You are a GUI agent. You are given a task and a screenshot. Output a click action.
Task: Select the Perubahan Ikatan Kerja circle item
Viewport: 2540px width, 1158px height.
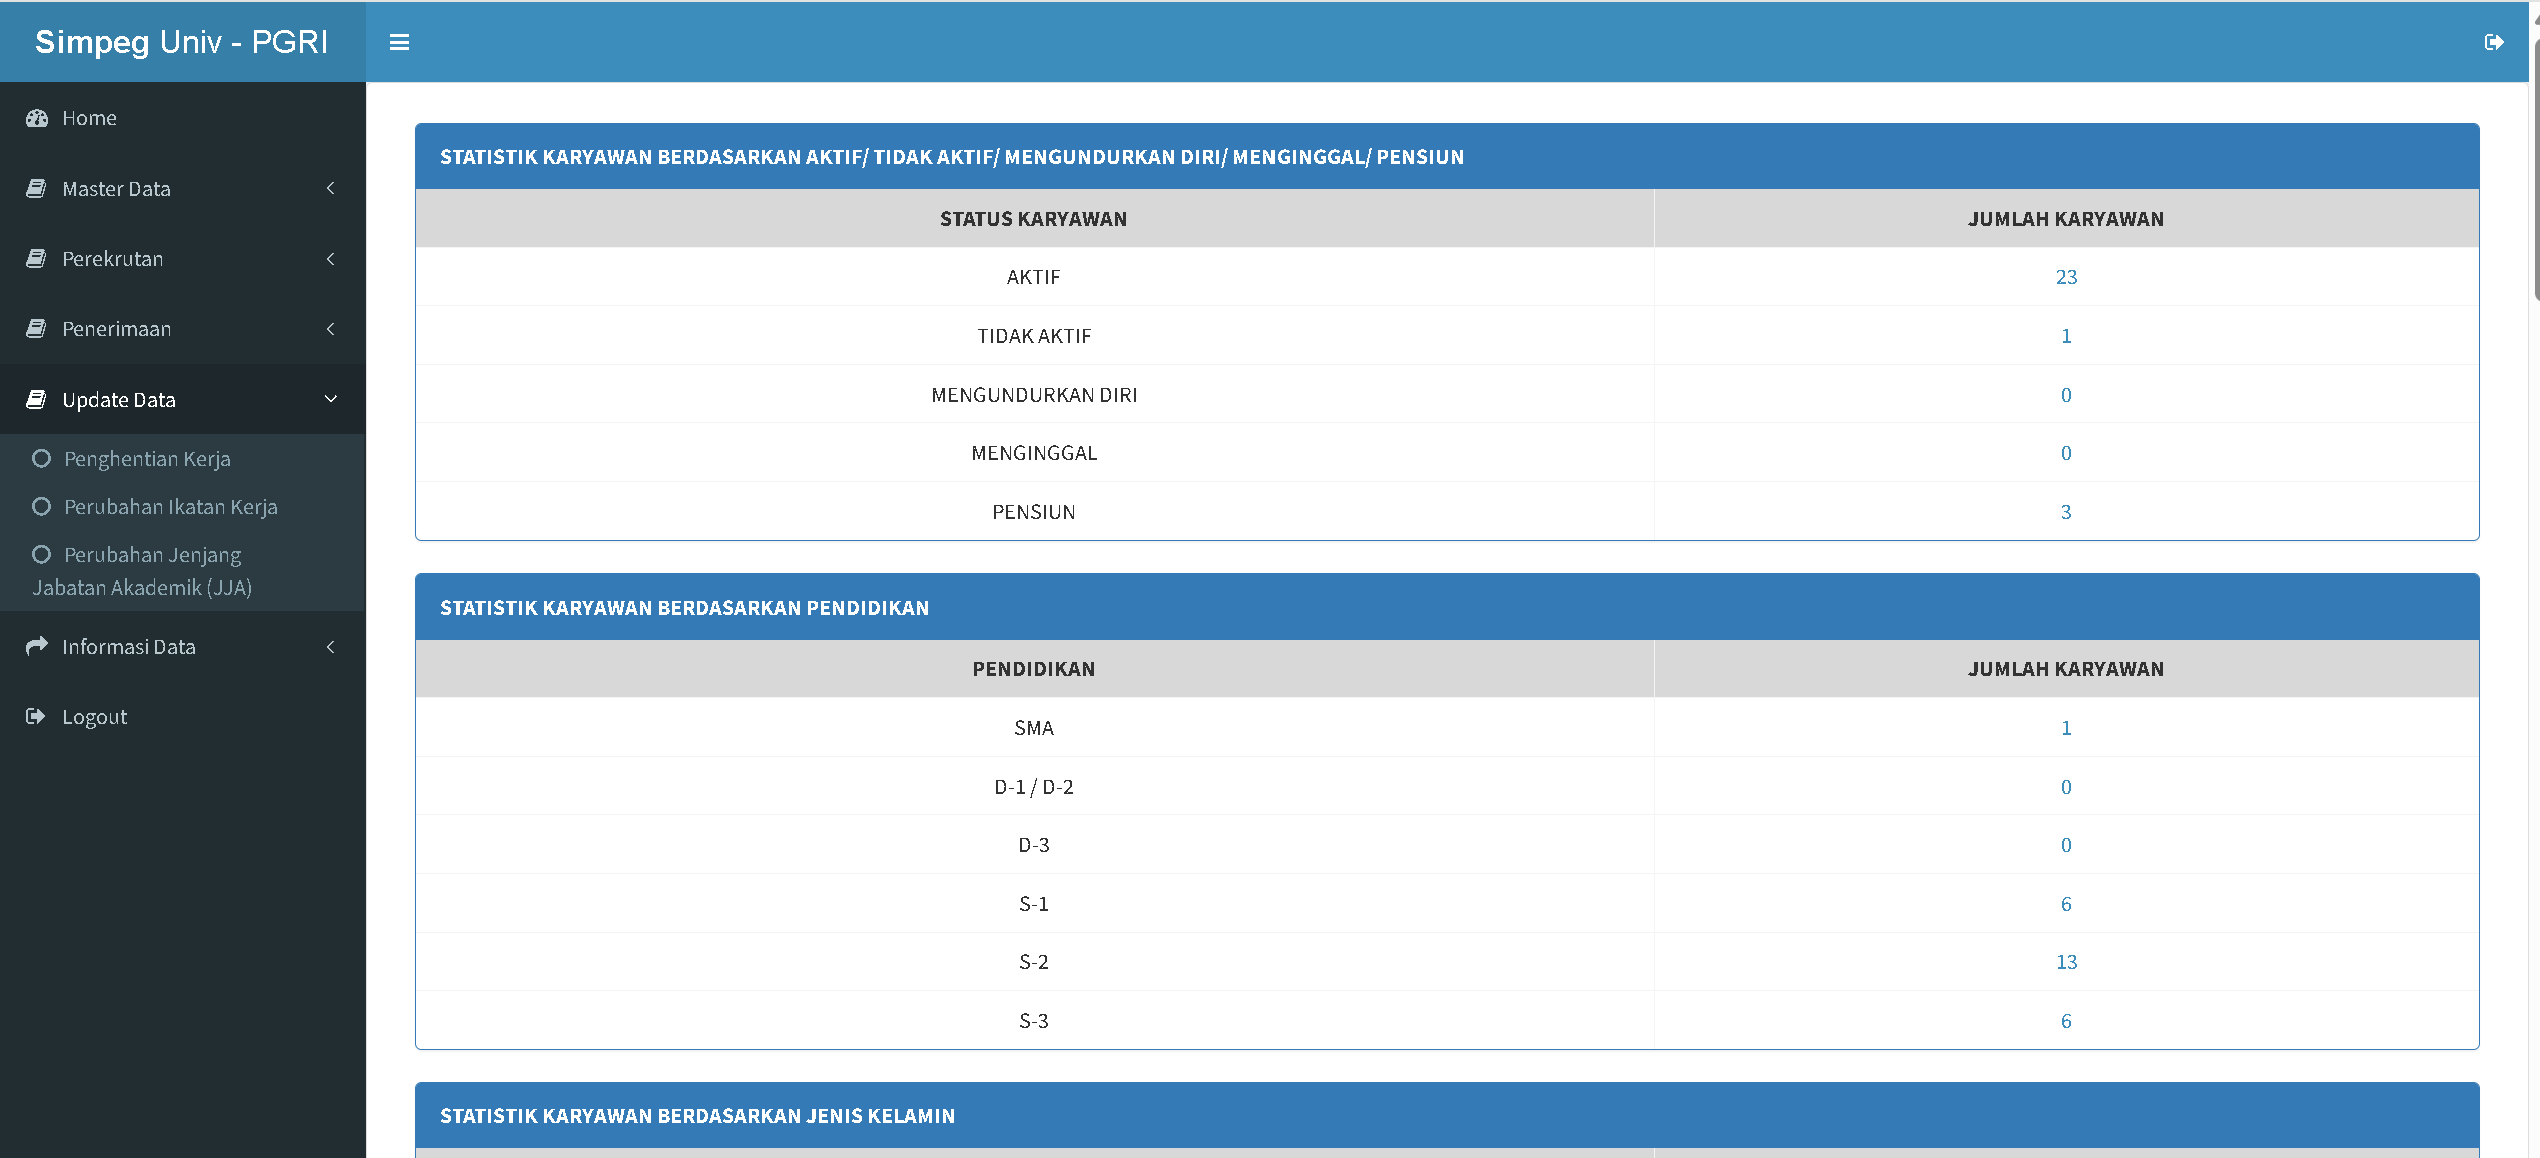41,506
